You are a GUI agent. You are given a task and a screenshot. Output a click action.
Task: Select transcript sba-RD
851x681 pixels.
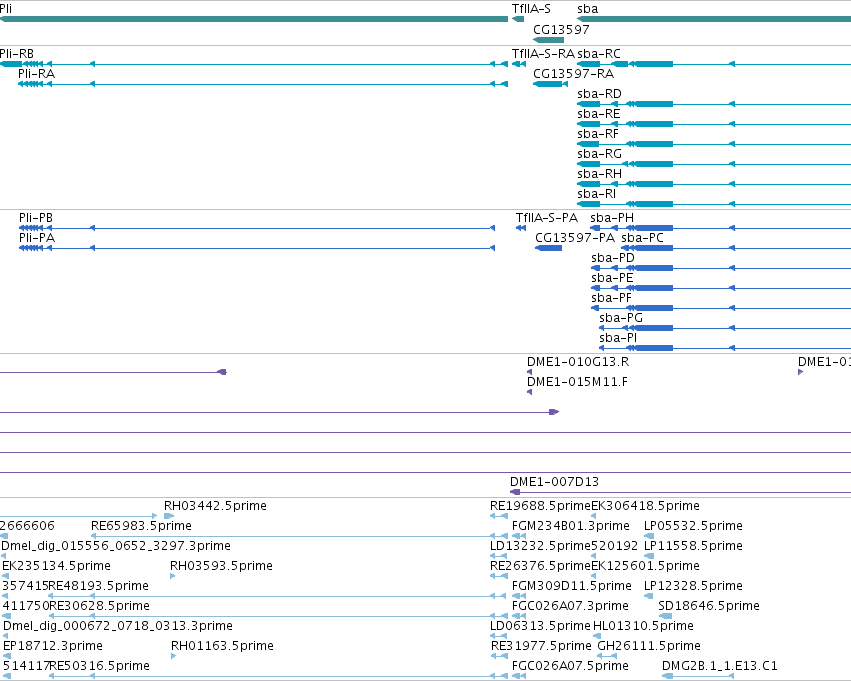(x=599, y=94)
